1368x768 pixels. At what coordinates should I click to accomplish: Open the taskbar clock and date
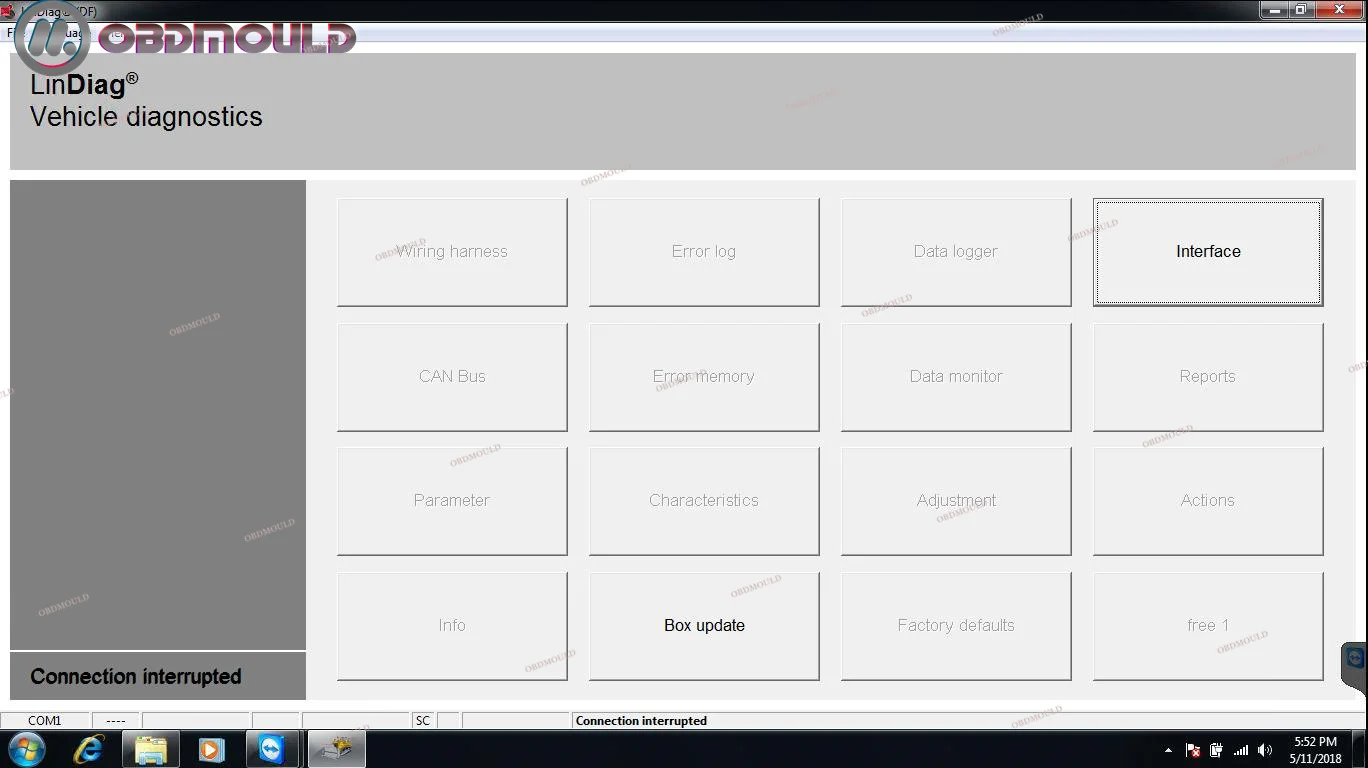coord(1315,750)
